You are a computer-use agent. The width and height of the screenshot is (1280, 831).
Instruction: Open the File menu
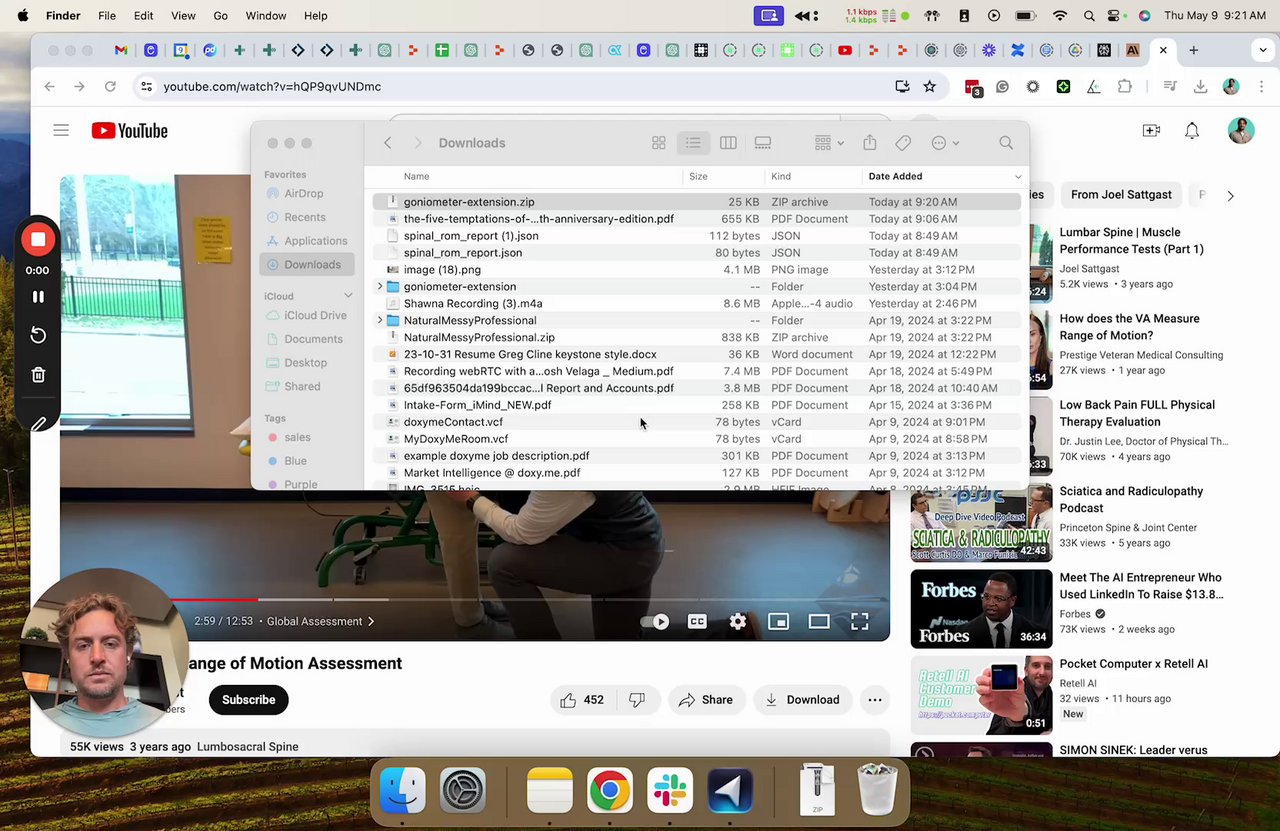(x=107, y=16)
